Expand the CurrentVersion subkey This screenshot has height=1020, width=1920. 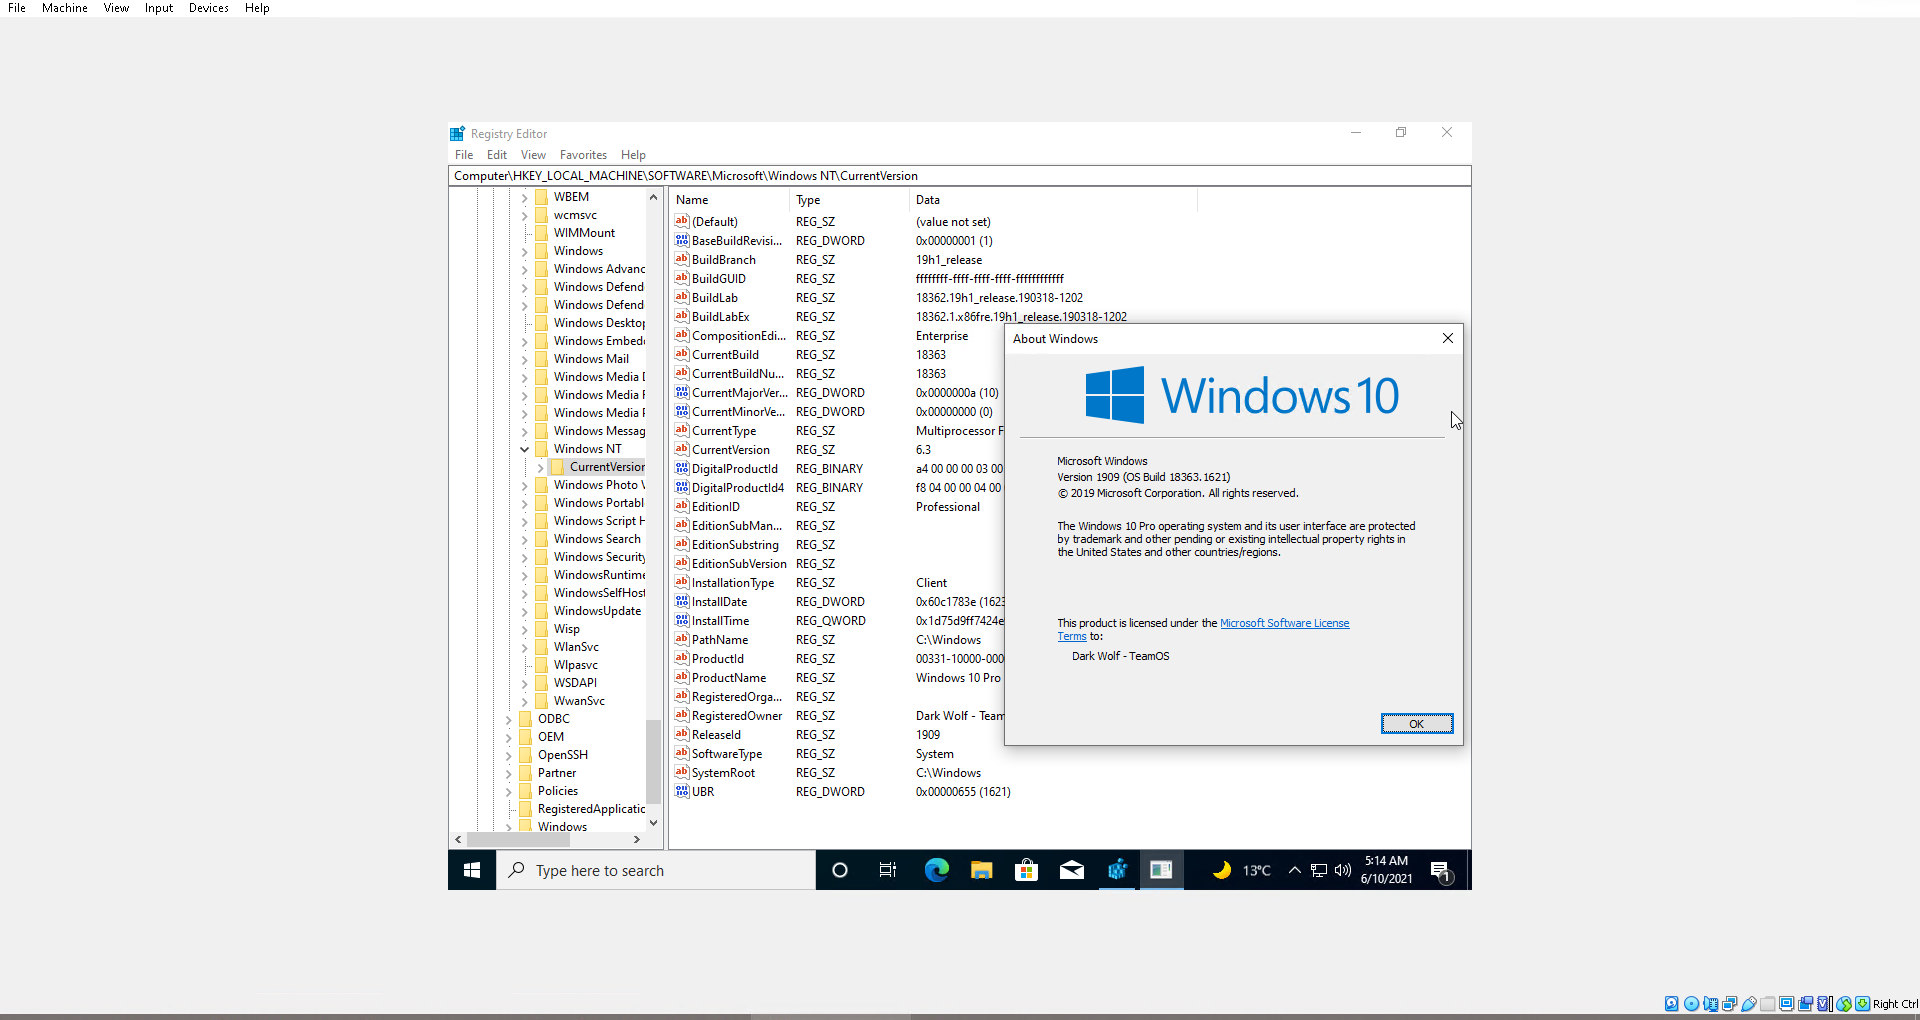click(540, 467)
